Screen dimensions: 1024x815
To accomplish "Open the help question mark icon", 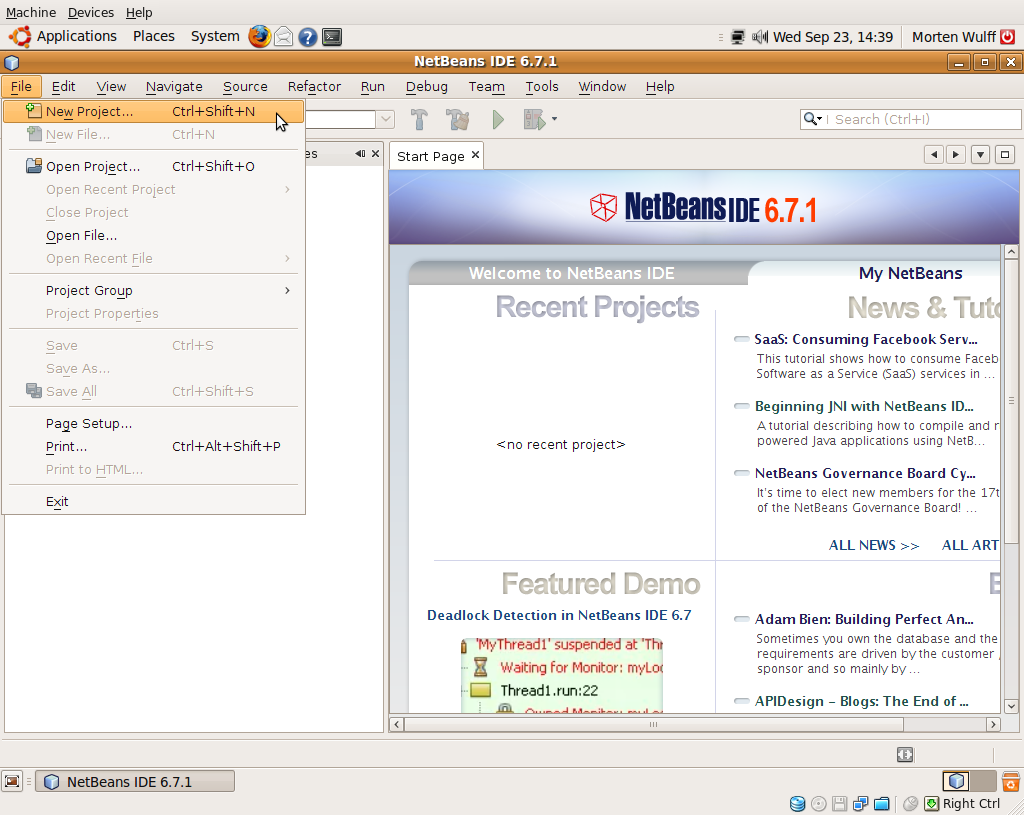I will click(308, 37).
